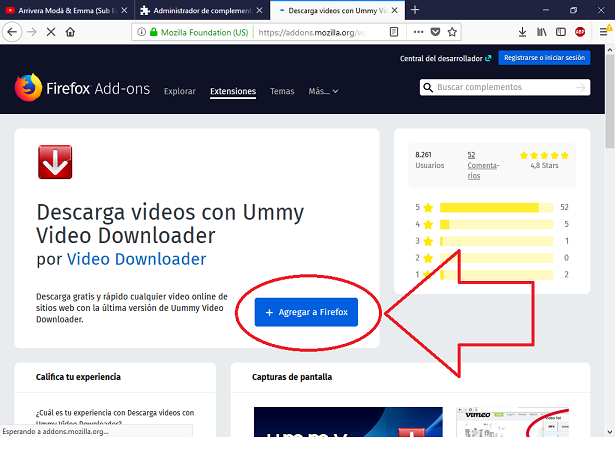The image size is (615, 461).
Task: Close the Descarga videos con Ummy tab
Action: coord(395,11)
